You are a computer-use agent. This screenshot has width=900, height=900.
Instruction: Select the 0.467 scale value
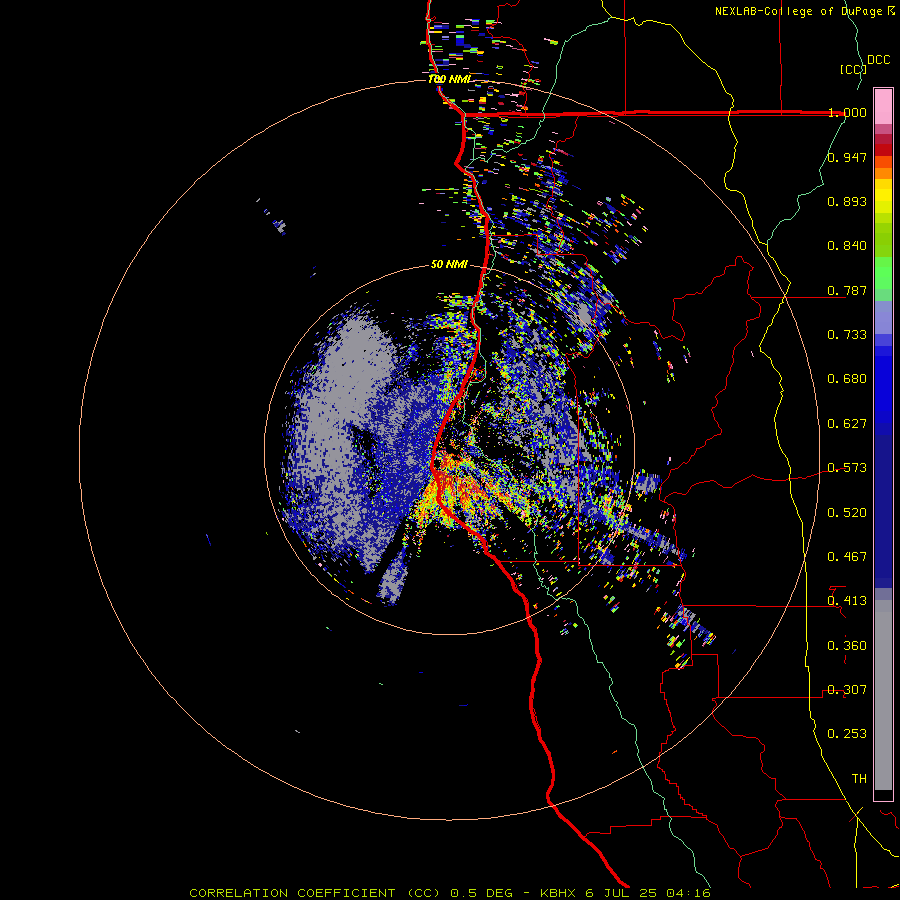[847, 557]
